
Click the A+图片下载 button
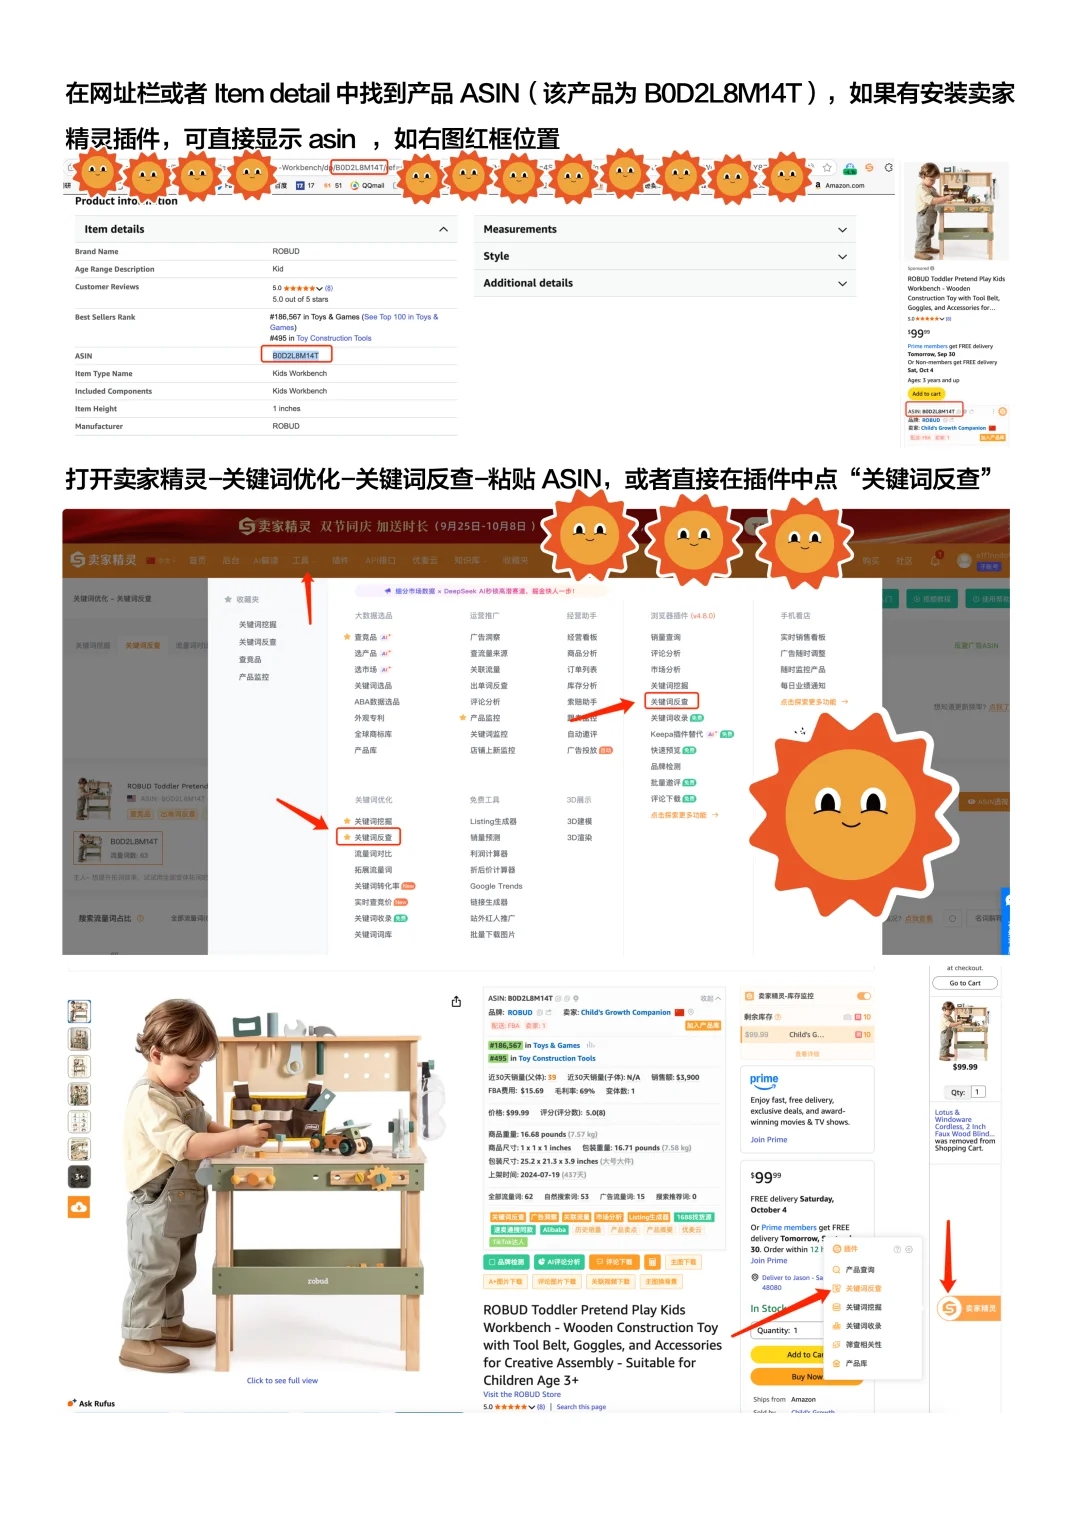tap(505, 1281)
